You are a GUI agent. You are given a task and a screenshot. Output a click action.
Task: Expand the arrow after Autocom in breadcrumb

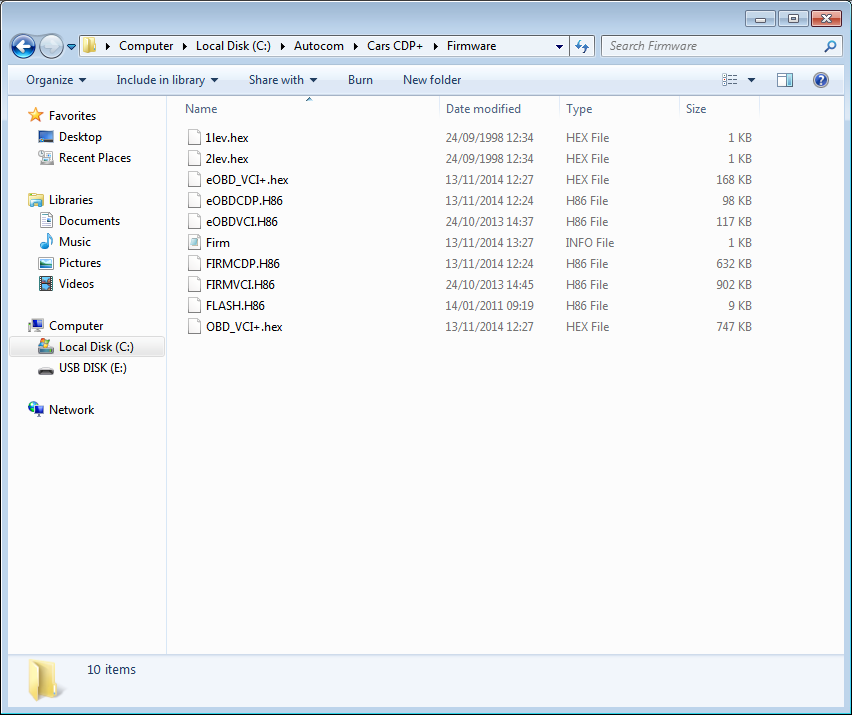click(x=355, y=47)
